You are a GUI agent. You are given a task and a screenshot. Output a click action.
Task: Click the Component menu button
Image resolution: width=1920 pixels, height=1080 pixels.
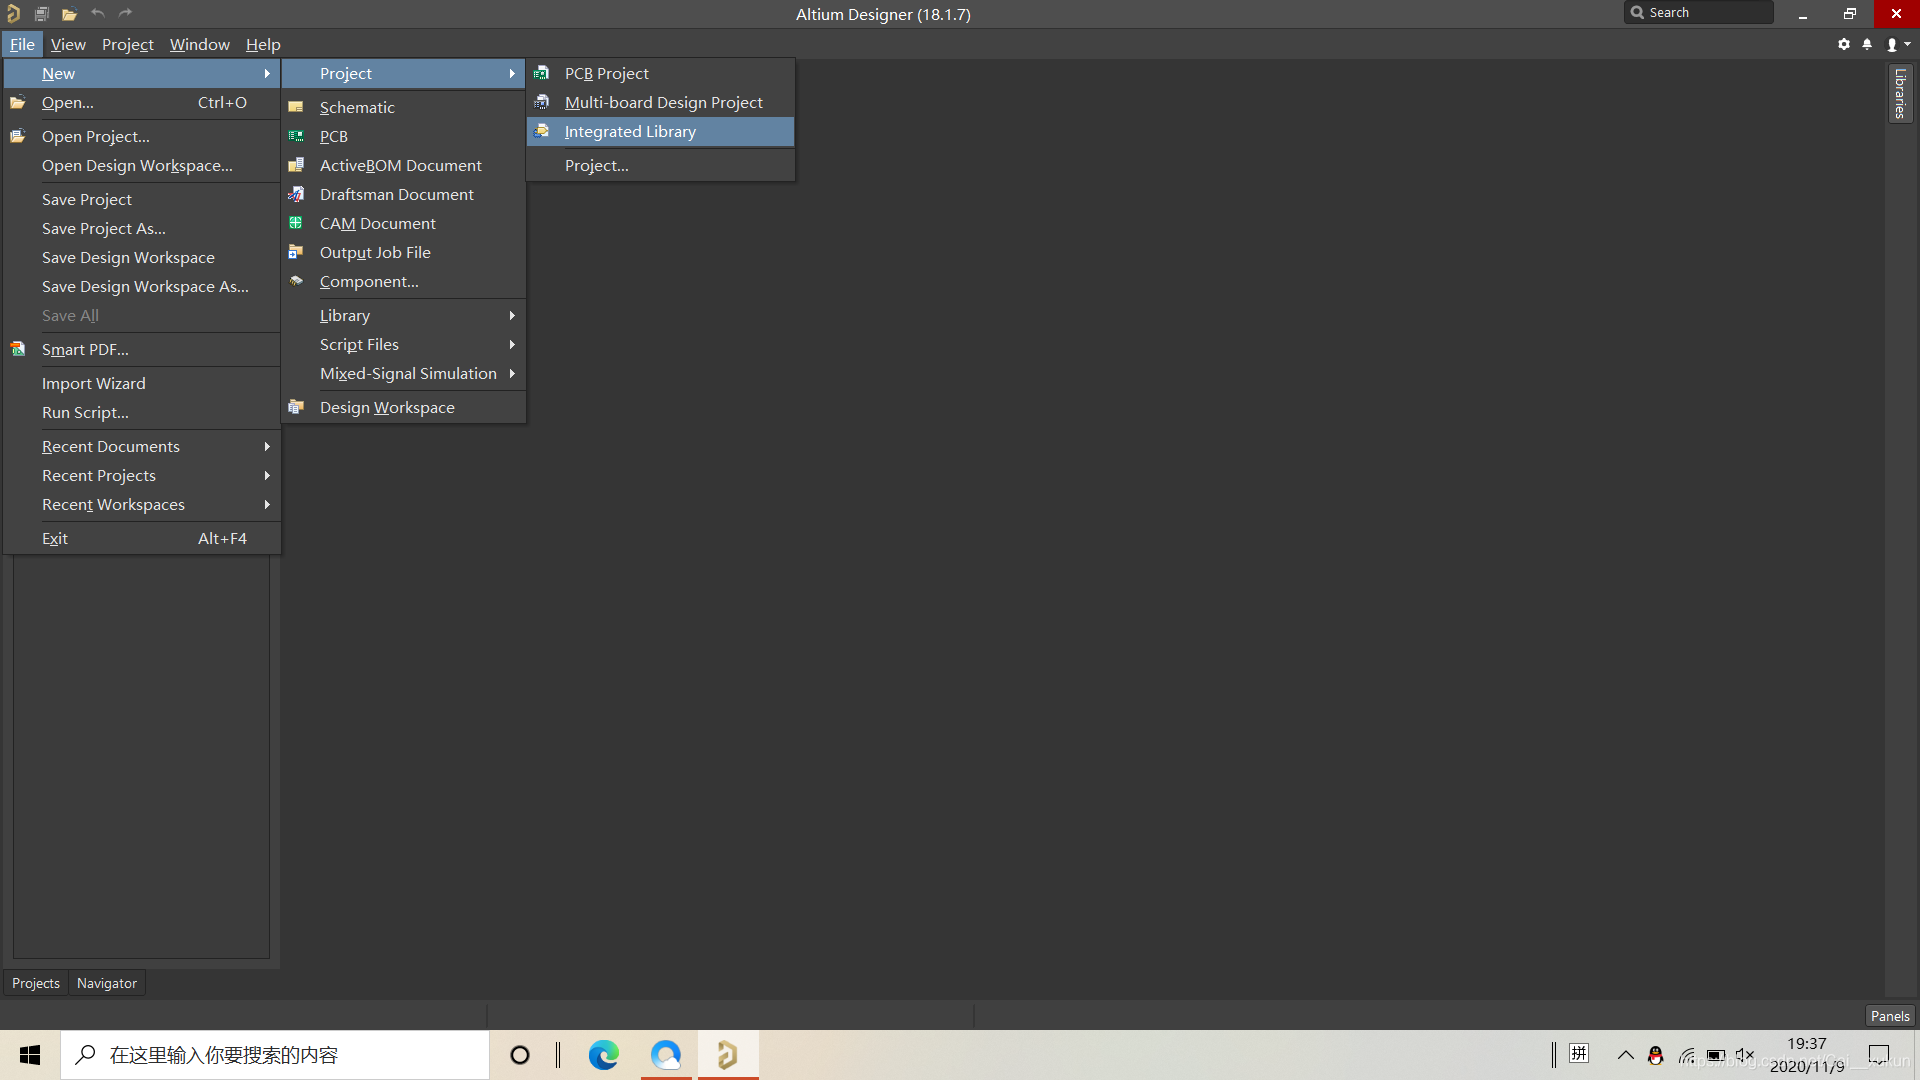pyautogui.click(x=369, y=281)
